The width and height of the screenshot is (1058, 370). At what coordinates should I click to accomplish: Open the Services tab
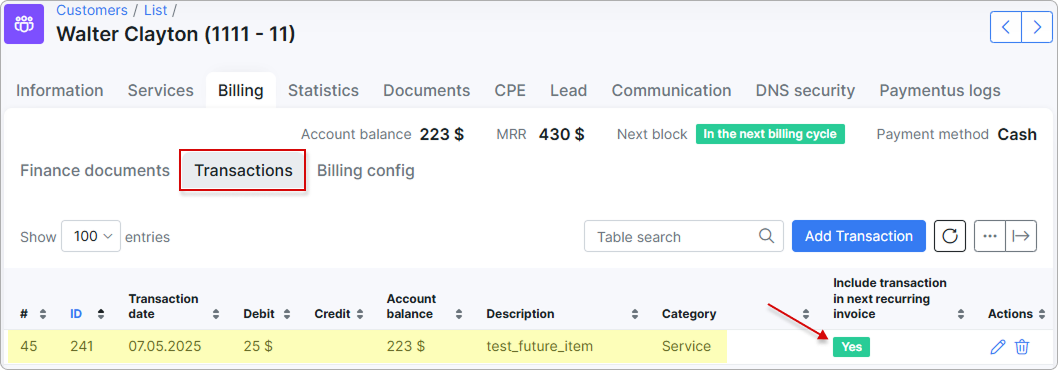point(161,90)
